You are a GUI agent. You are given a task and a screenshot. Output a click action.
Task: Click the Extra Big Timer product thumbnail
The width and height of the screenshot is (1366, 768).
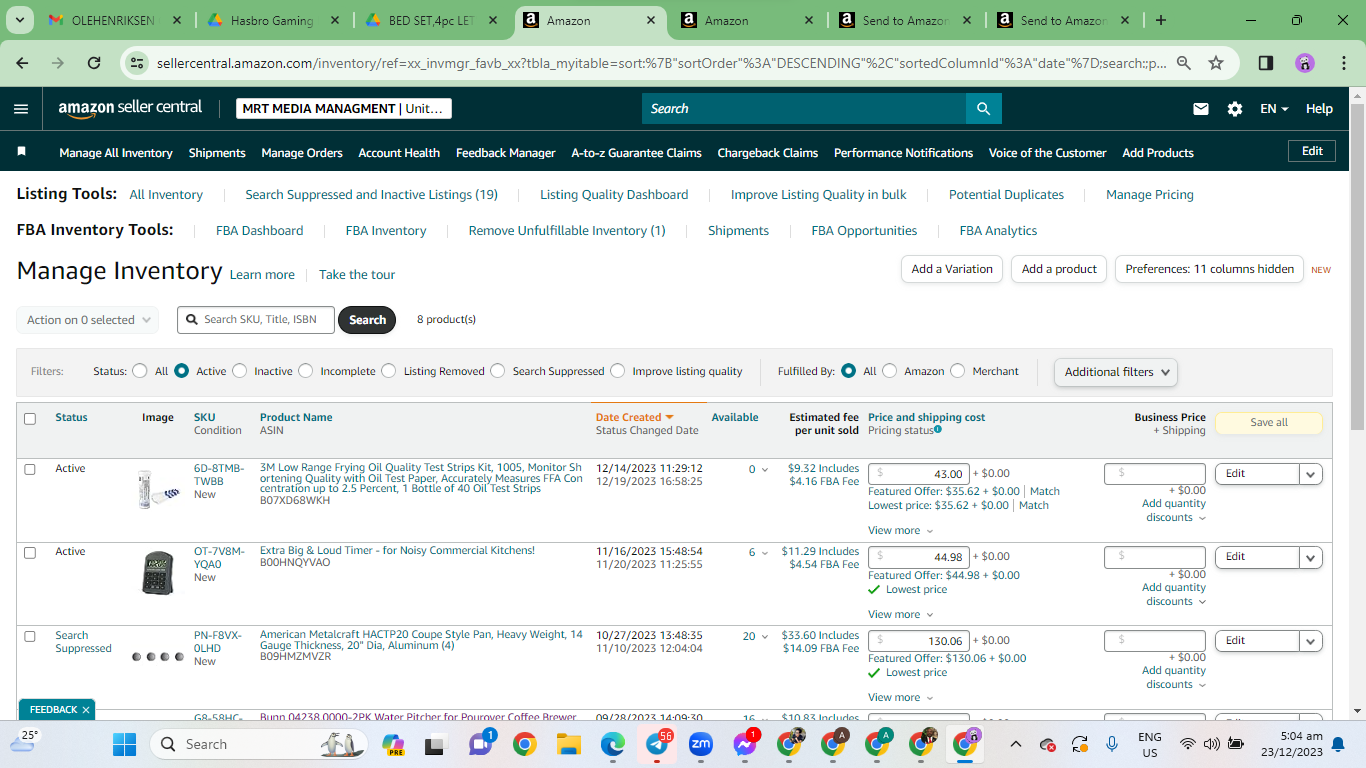pyautogui.click(x=158, y=574)
